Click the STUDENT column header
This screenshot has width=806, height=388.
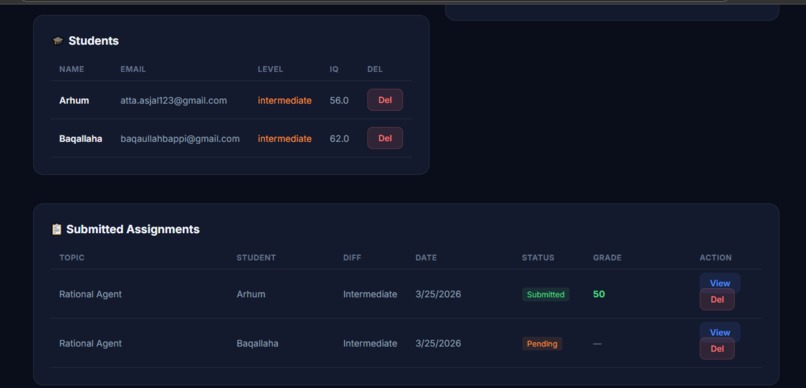(256, 257)
